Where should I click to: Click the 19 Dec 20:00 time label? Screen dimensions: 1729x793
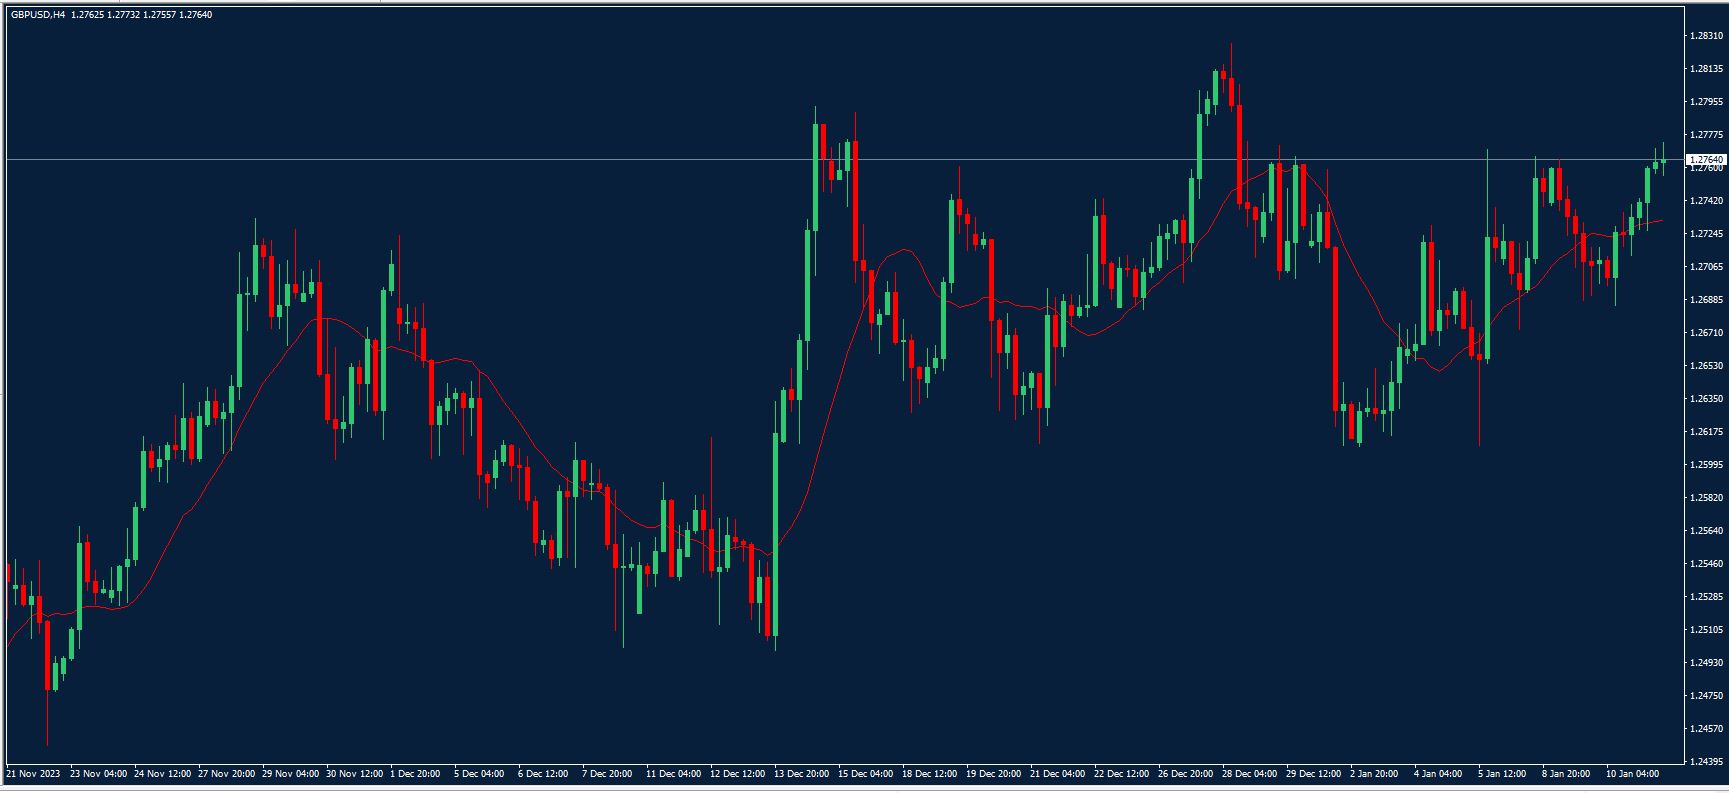coord(994,774)
